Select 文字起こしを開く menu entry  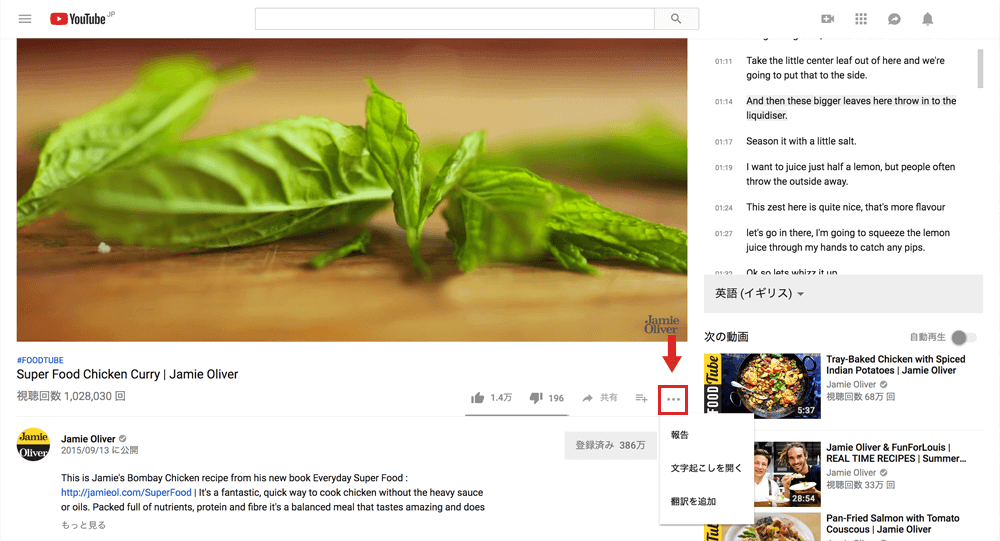(x=707, y=468)
